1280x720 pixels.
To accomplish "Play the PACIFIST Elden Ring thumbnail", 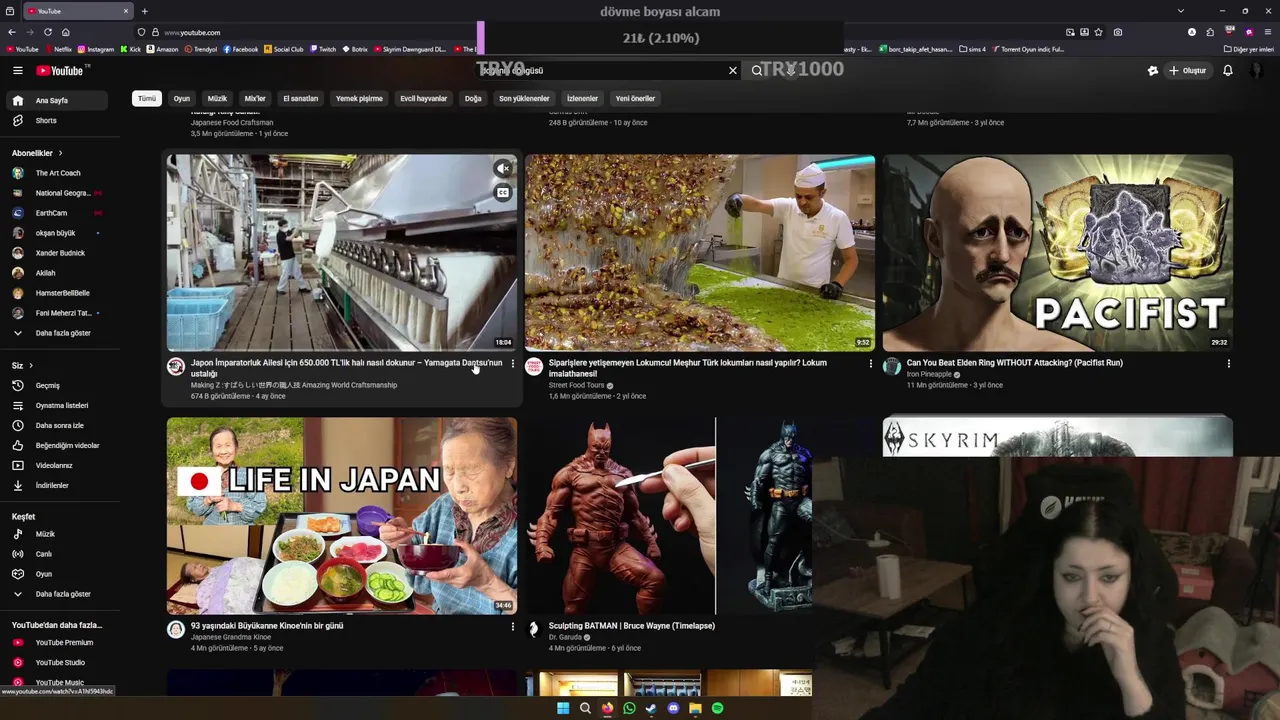I will click(1058, 252).
